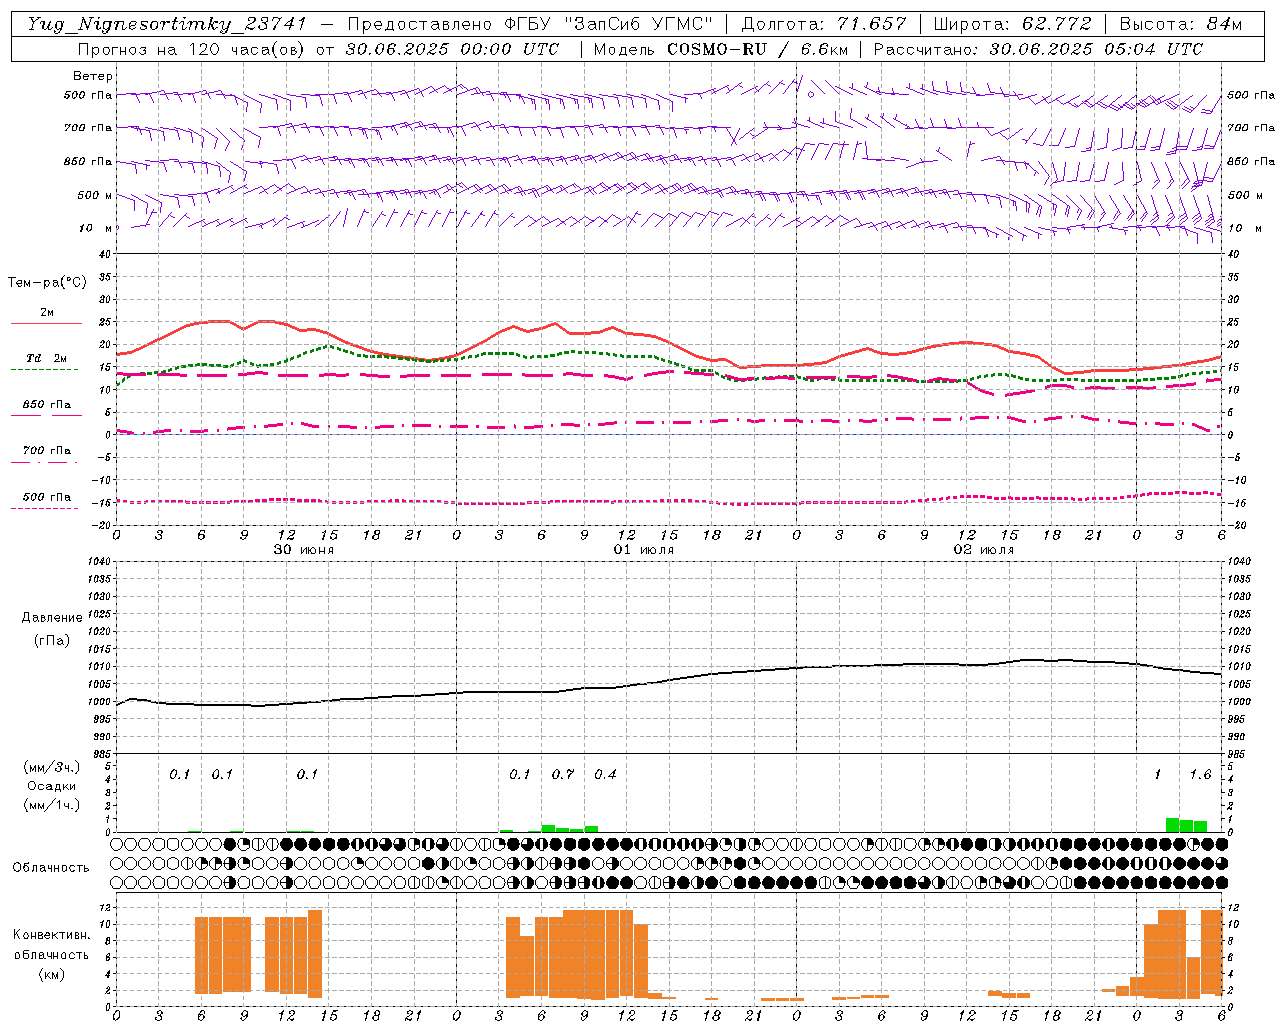
Task: Click the Давление pressure panel label
Action: coord(52,618)
